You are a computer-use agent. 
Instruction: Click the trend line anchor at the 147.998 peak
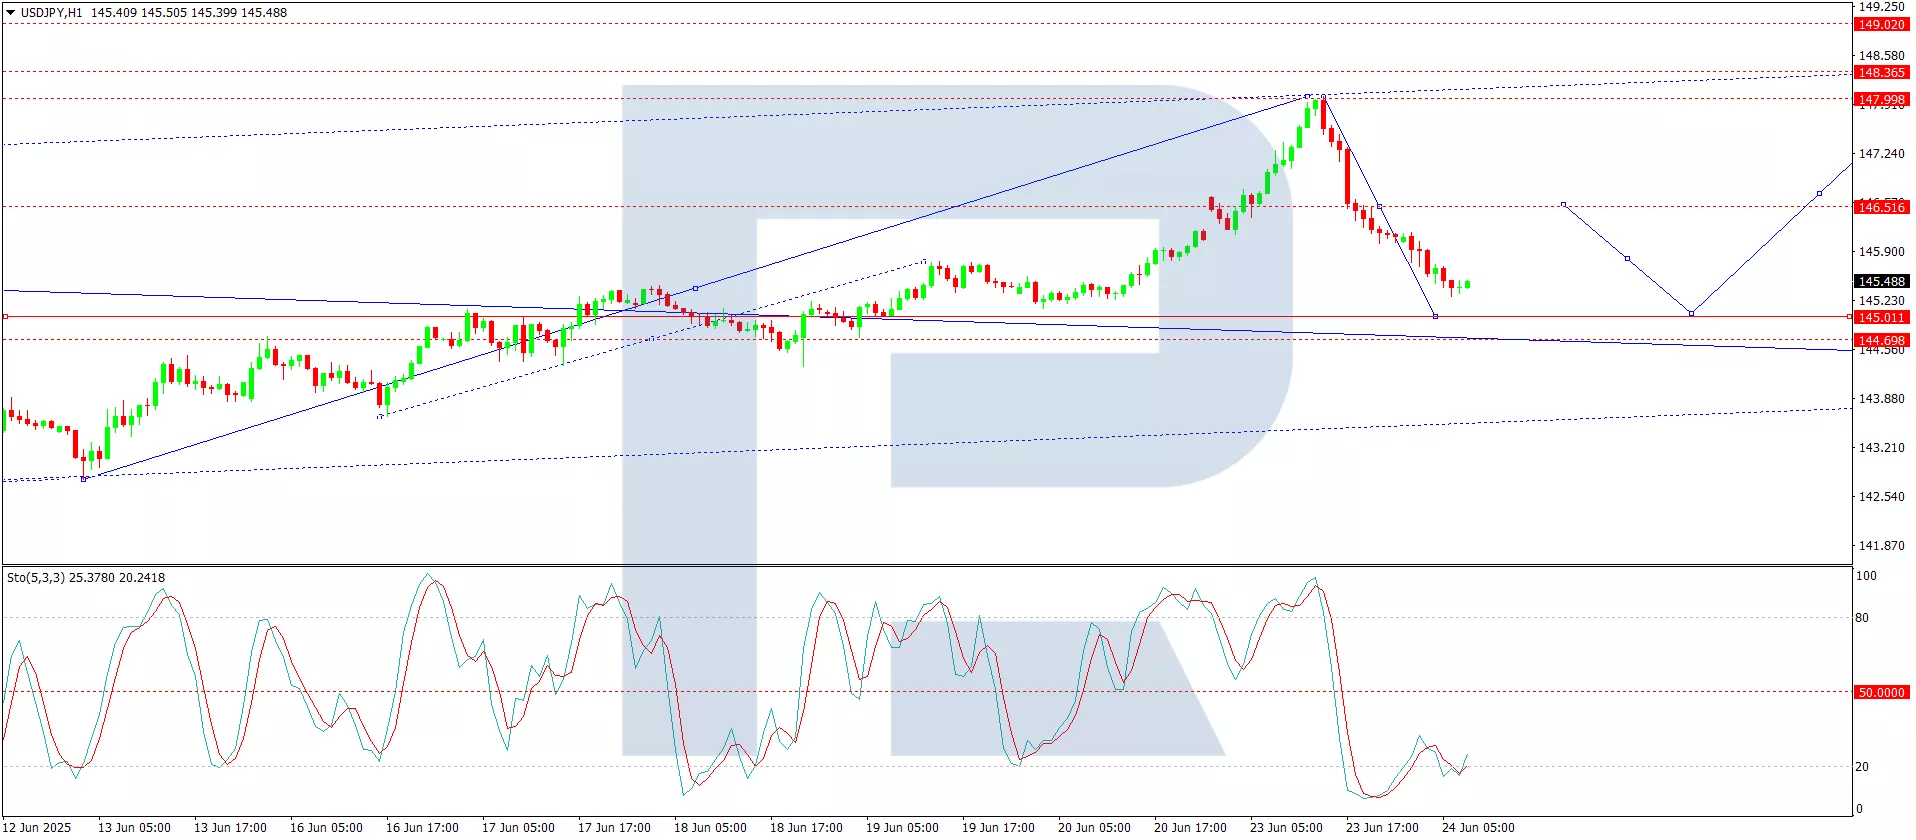[x=1307, y=96]
